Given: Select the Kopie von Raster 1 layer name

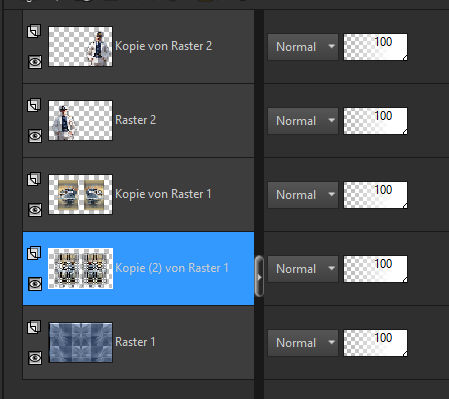Looking at the screenshot, I should tap(163, 194).
